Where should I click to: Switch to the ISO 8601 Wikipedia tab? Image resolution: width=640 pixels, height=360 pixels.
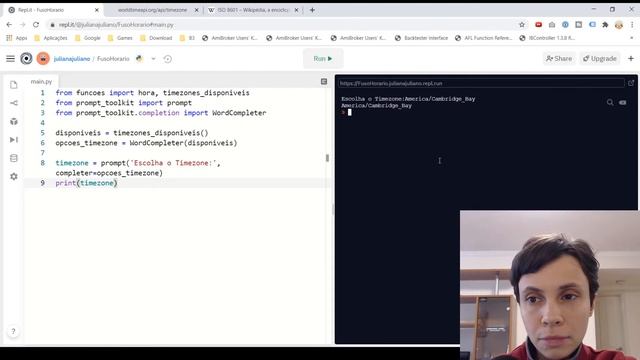252,10
